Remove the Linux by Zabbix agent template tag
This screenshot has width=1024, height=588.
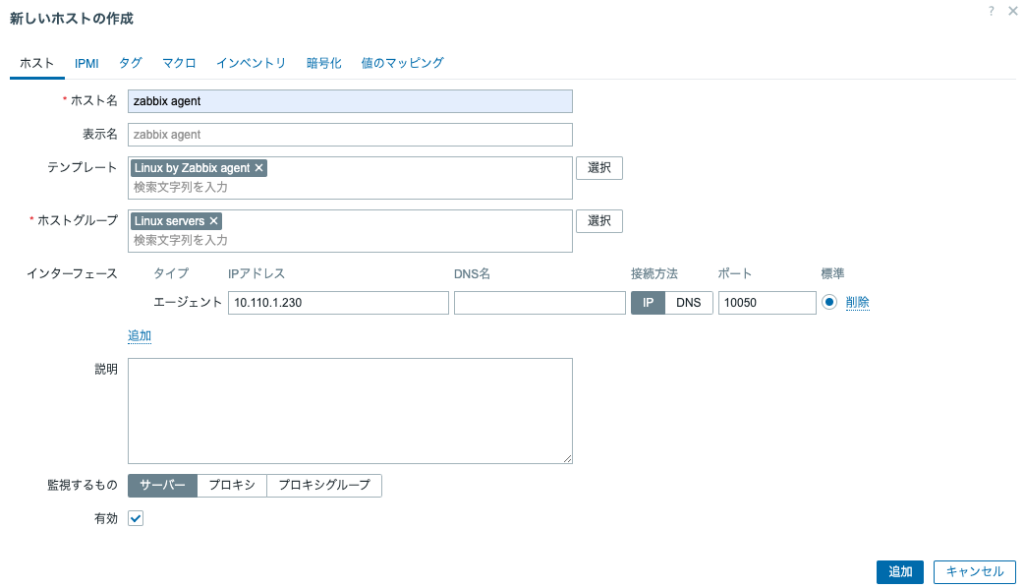259,168
